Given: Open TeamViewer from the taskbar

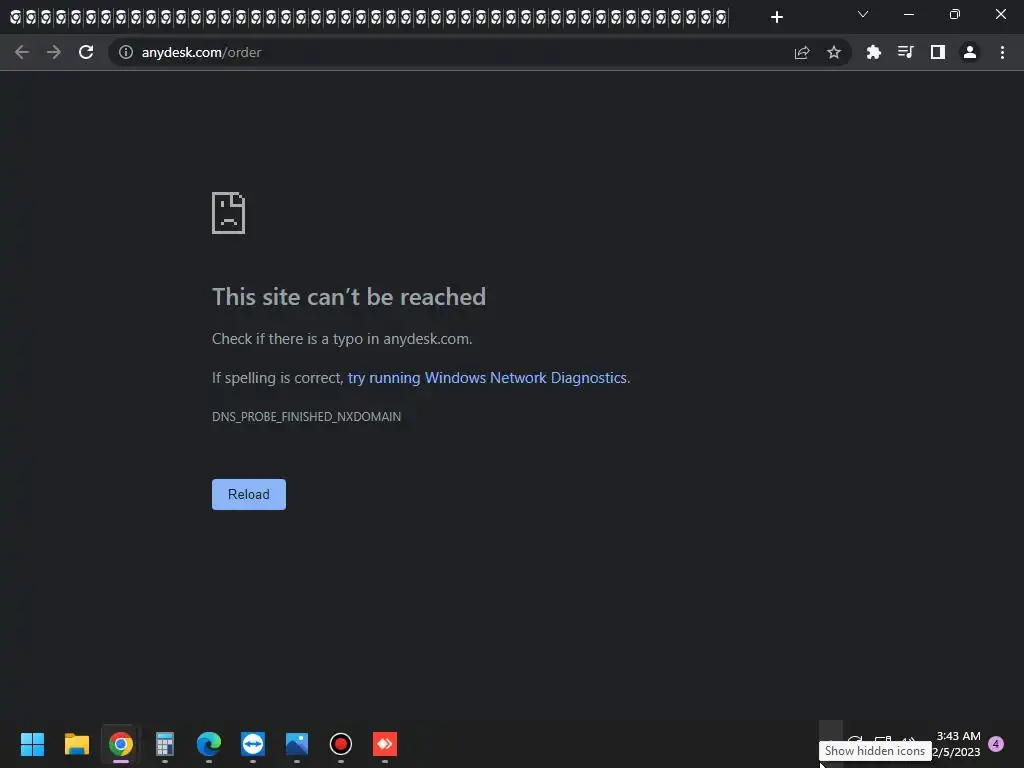Looking at the screenshot, I should pyautogui.click(x=253, y=744).
